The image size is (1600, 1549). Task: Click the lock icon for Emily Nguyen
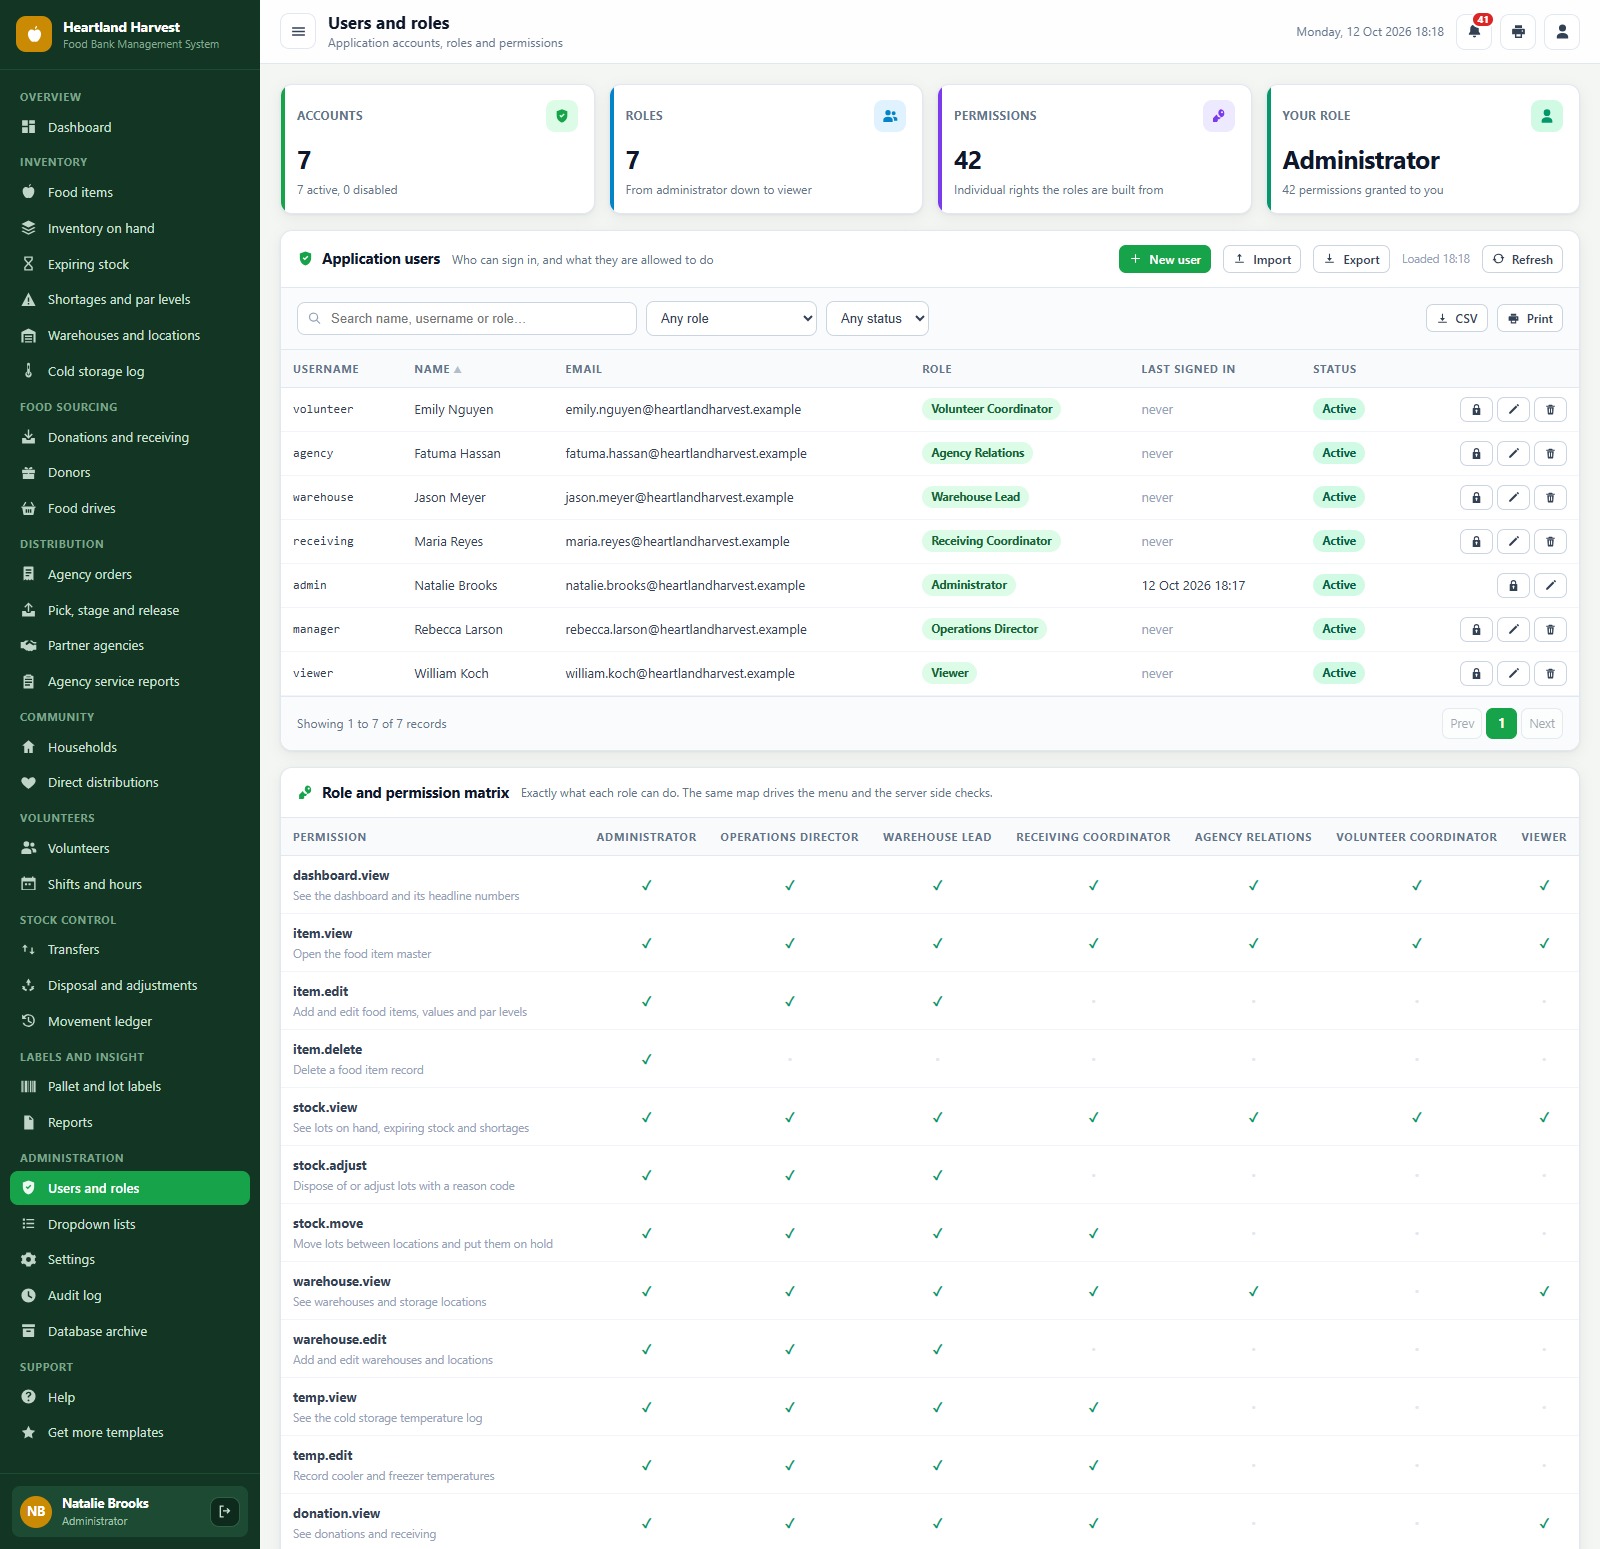(1476, 409)
